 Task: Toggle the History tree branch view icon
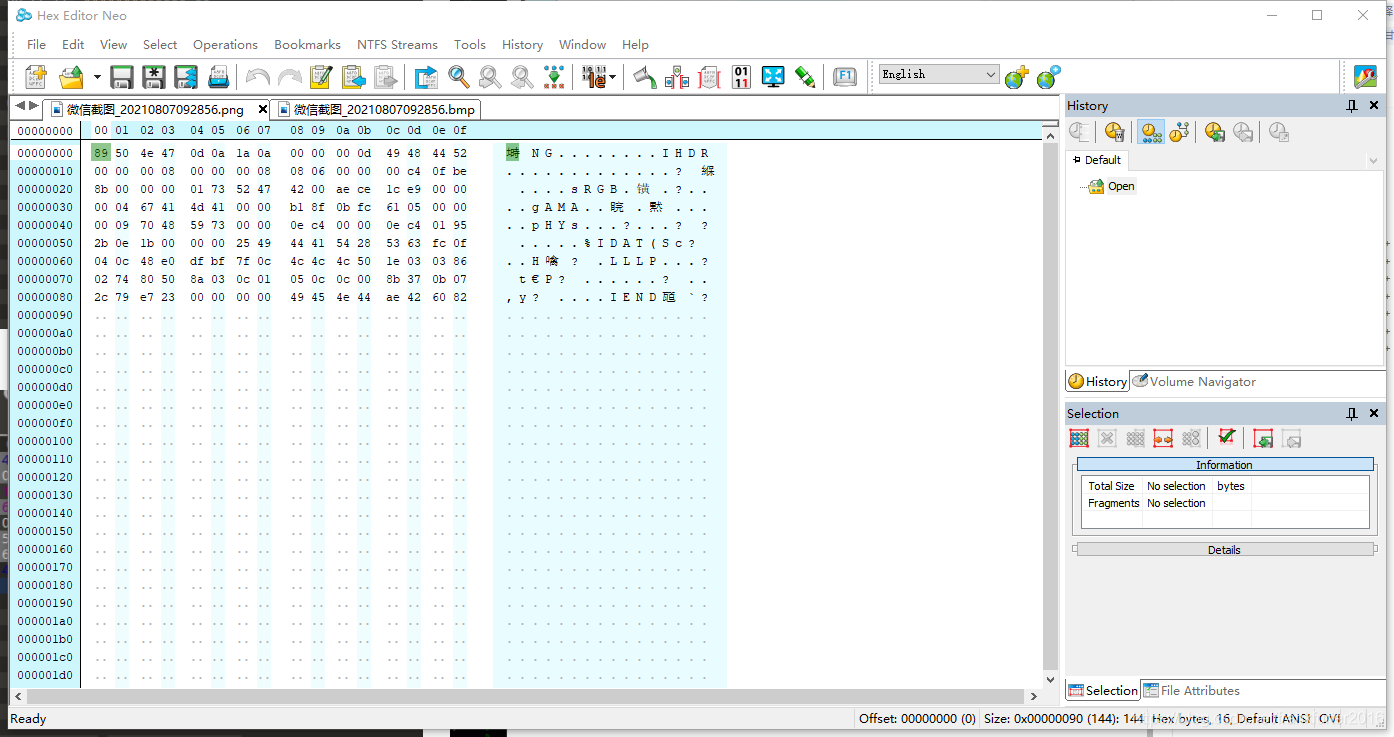1179,132
